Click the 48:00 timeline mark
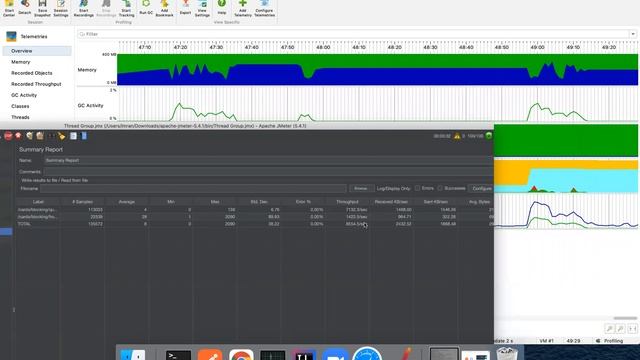 323,47
